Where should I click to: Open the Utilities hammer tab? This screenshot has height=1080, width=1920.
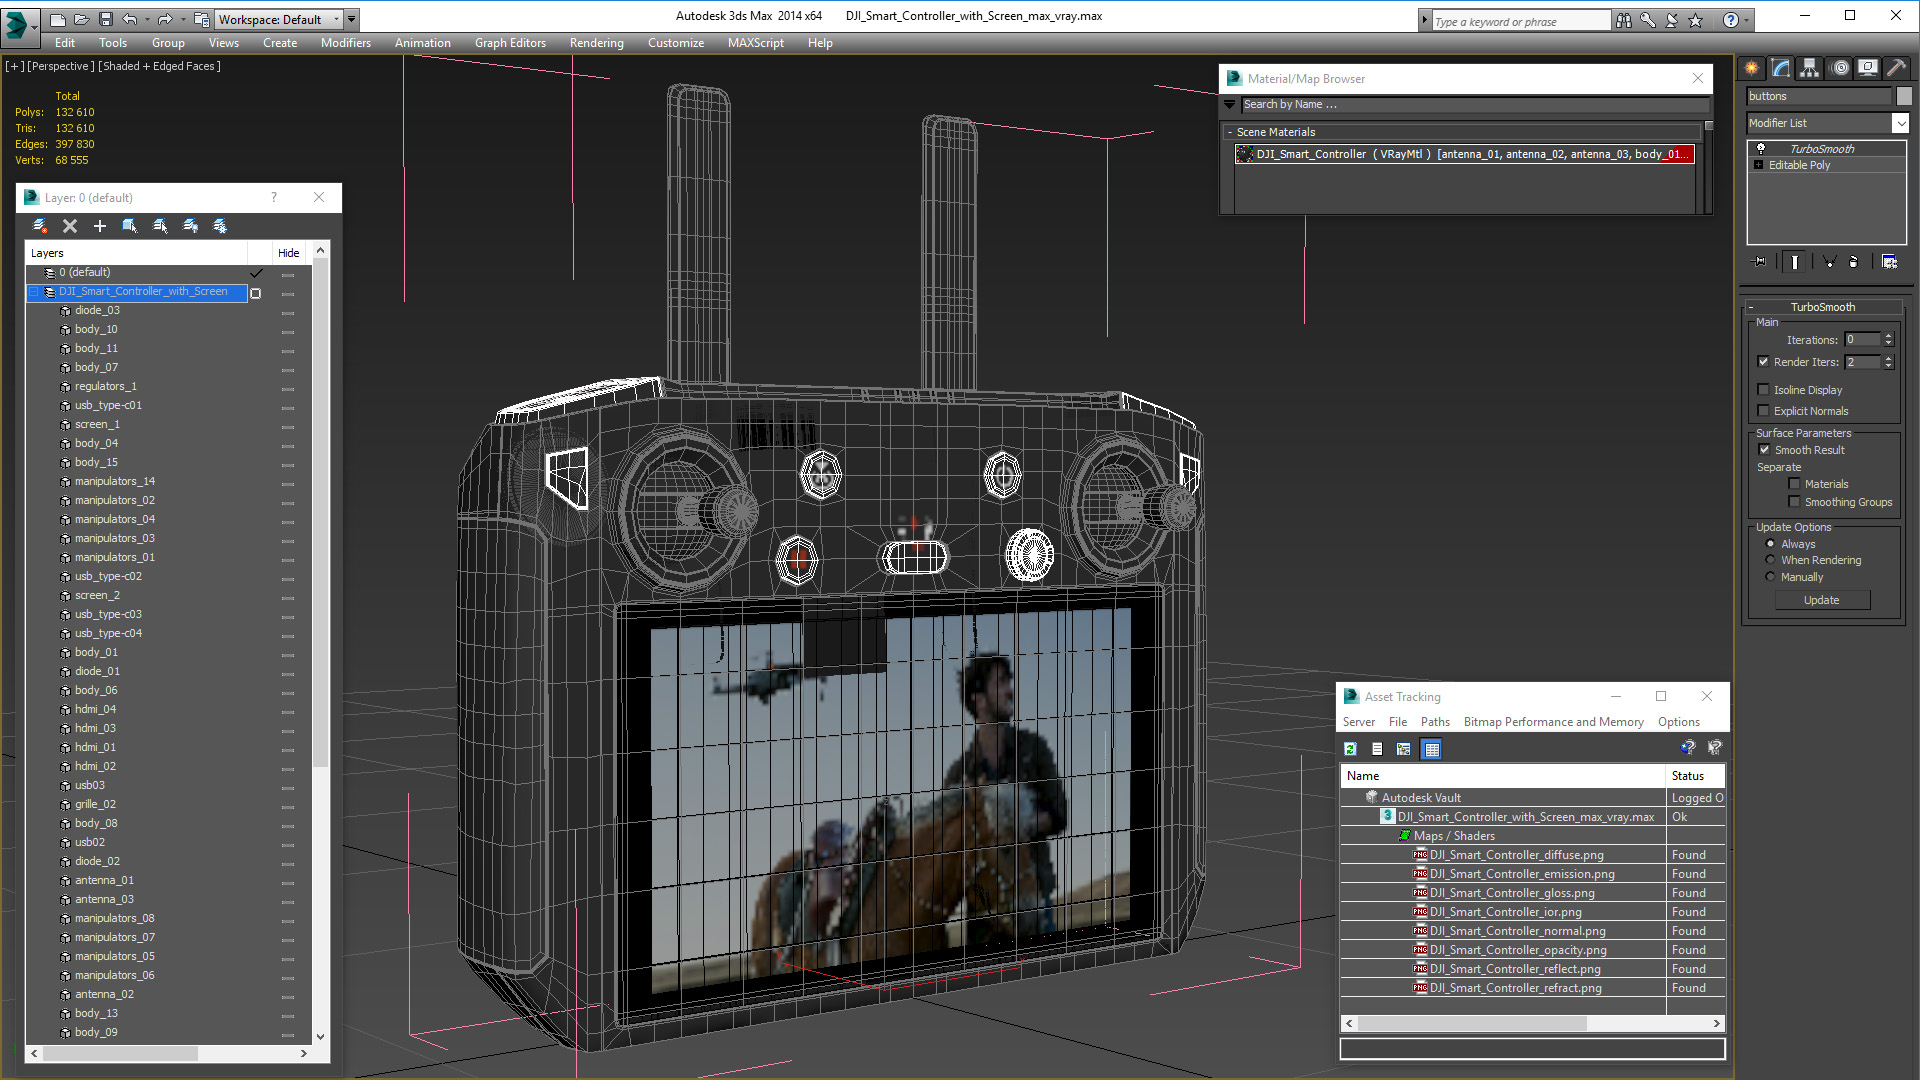(x=1896, y=68)
